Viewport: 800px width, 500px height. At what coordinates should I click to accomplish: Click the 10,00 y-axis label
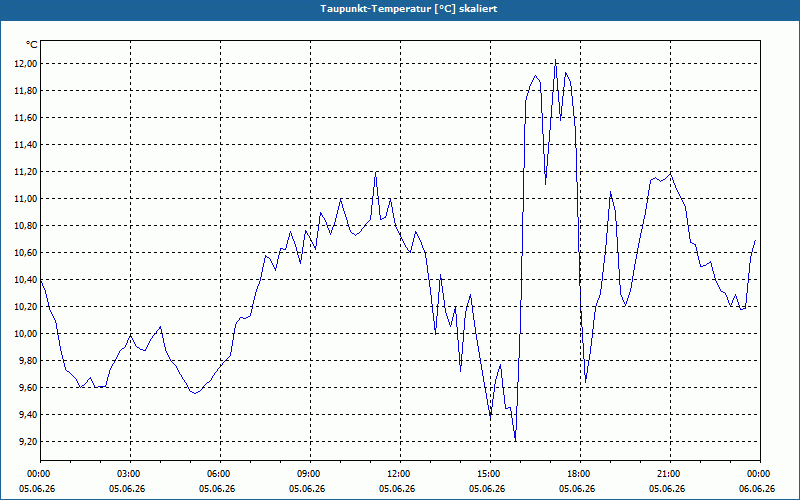(x=26, y=334)
